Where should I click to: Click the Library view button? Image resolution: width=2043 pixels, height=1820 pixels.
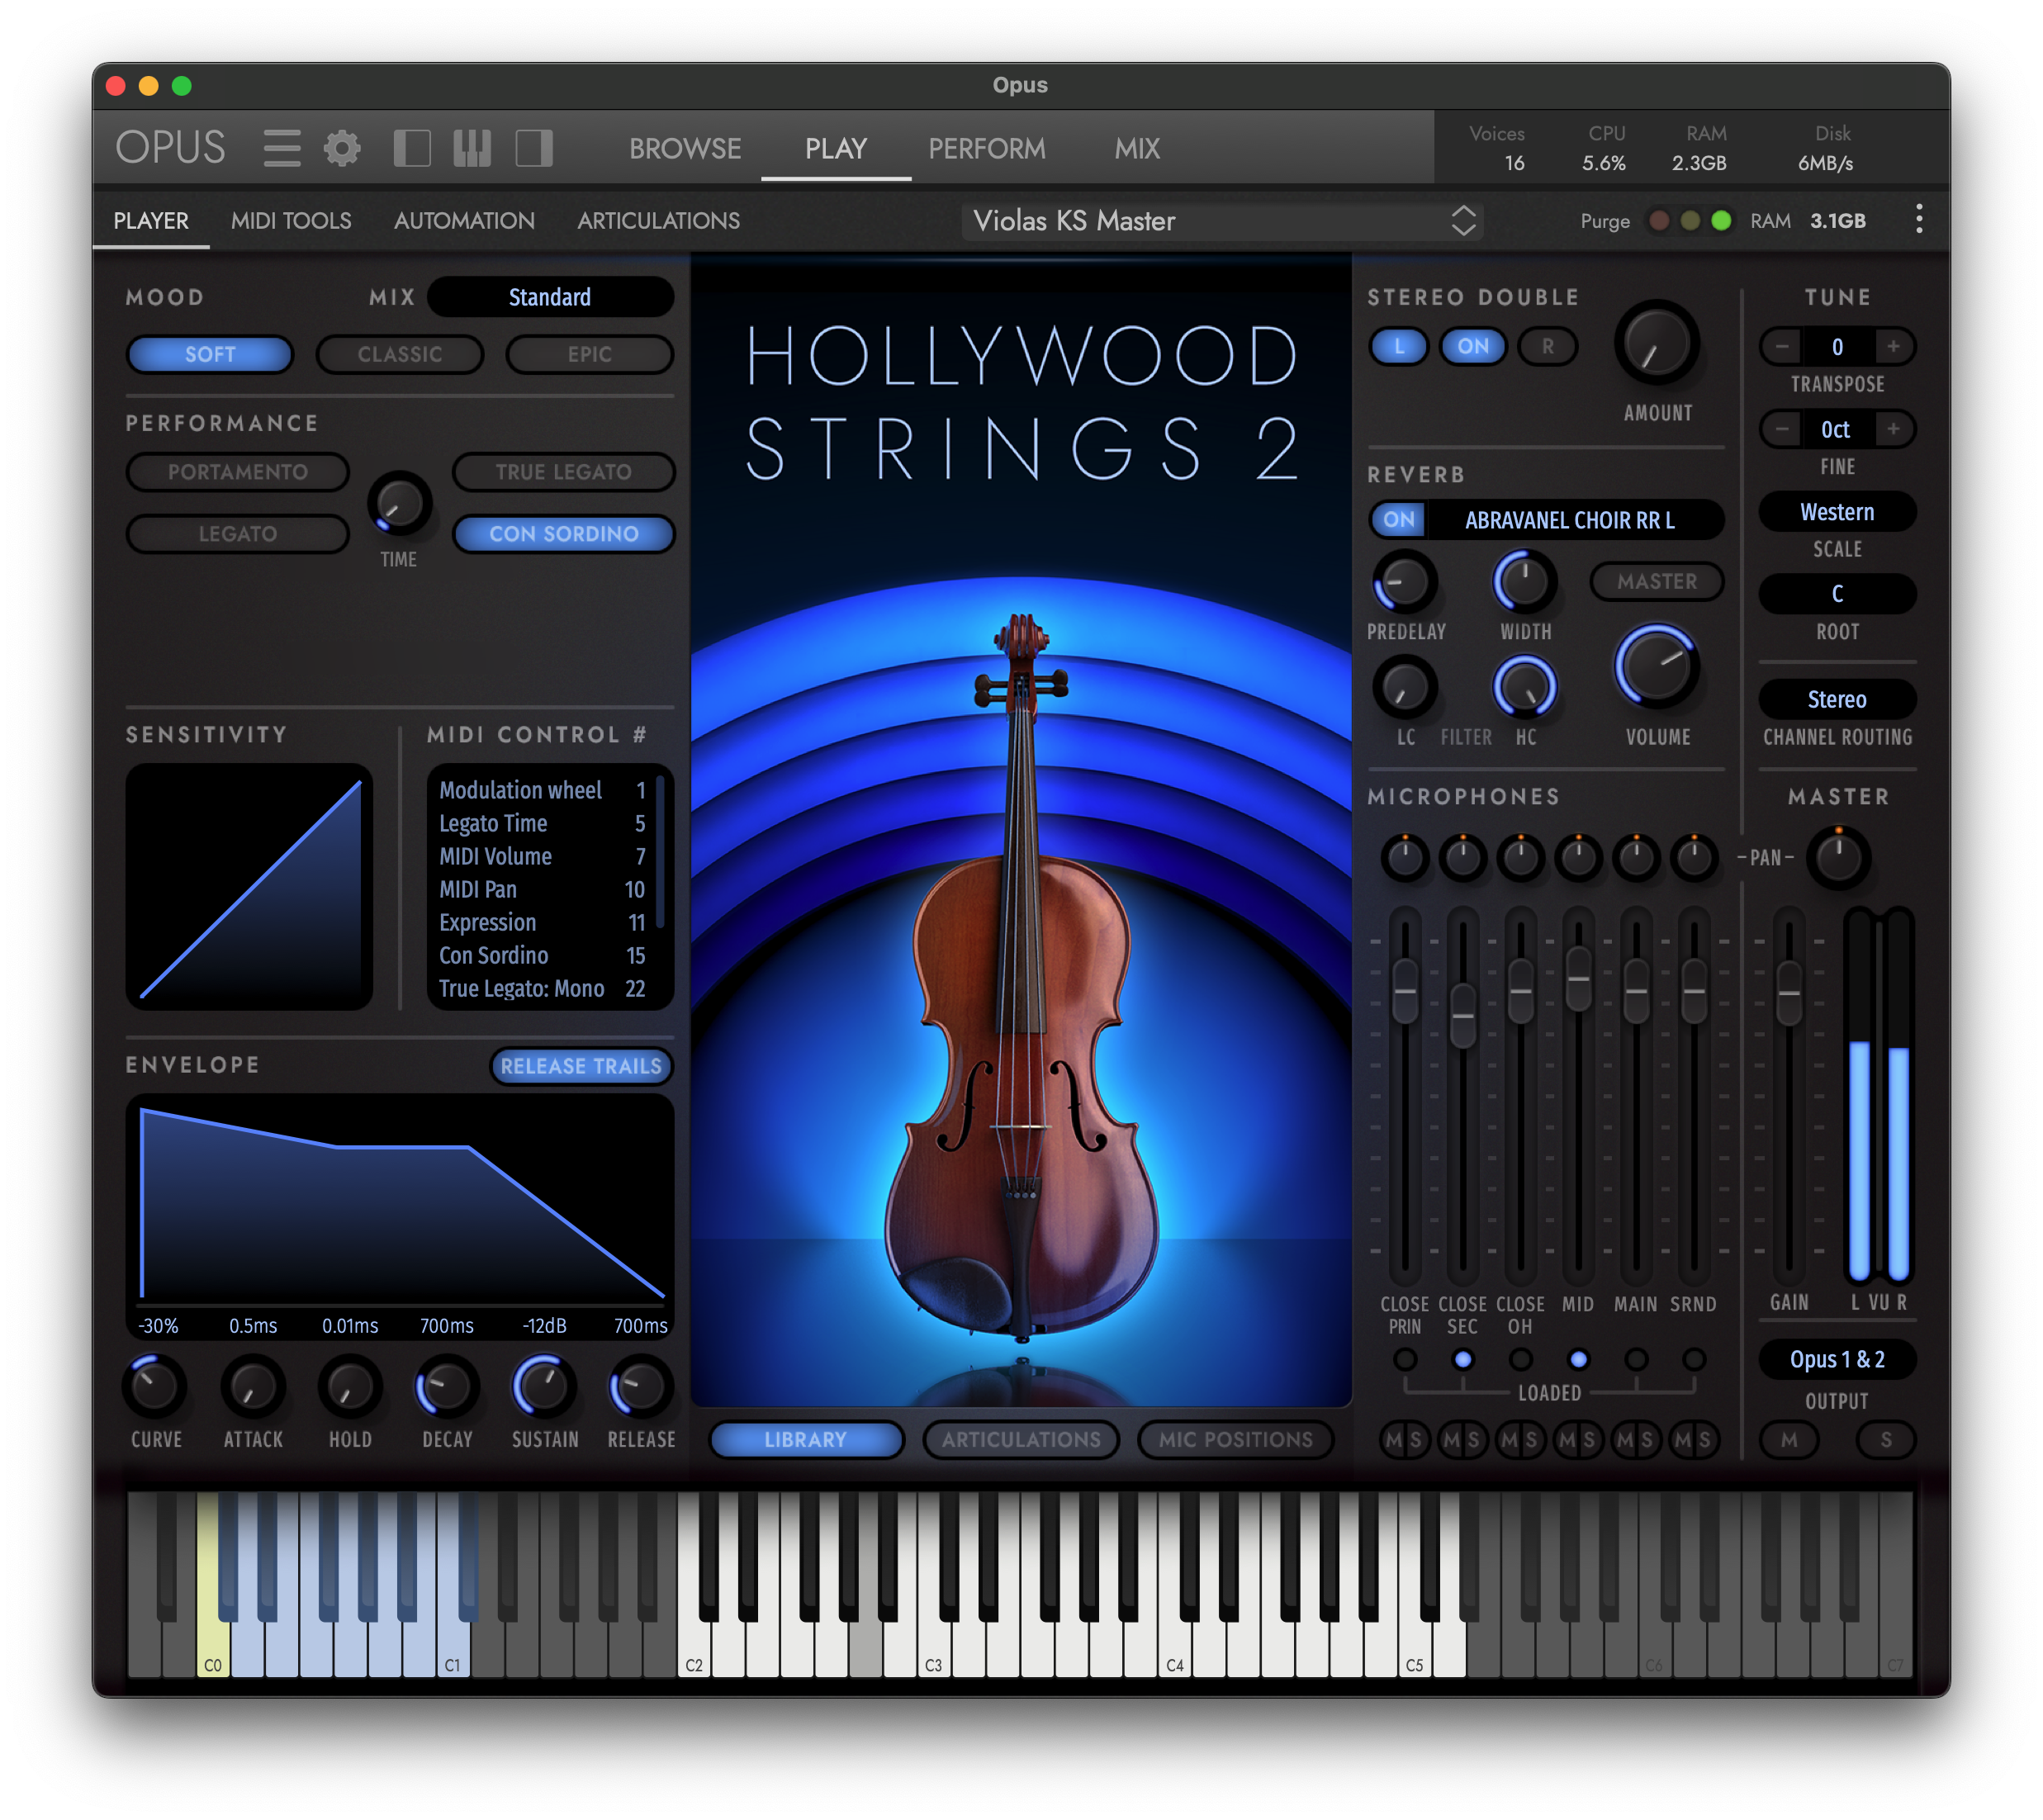pyautogui.click(x=806, y=1439)
